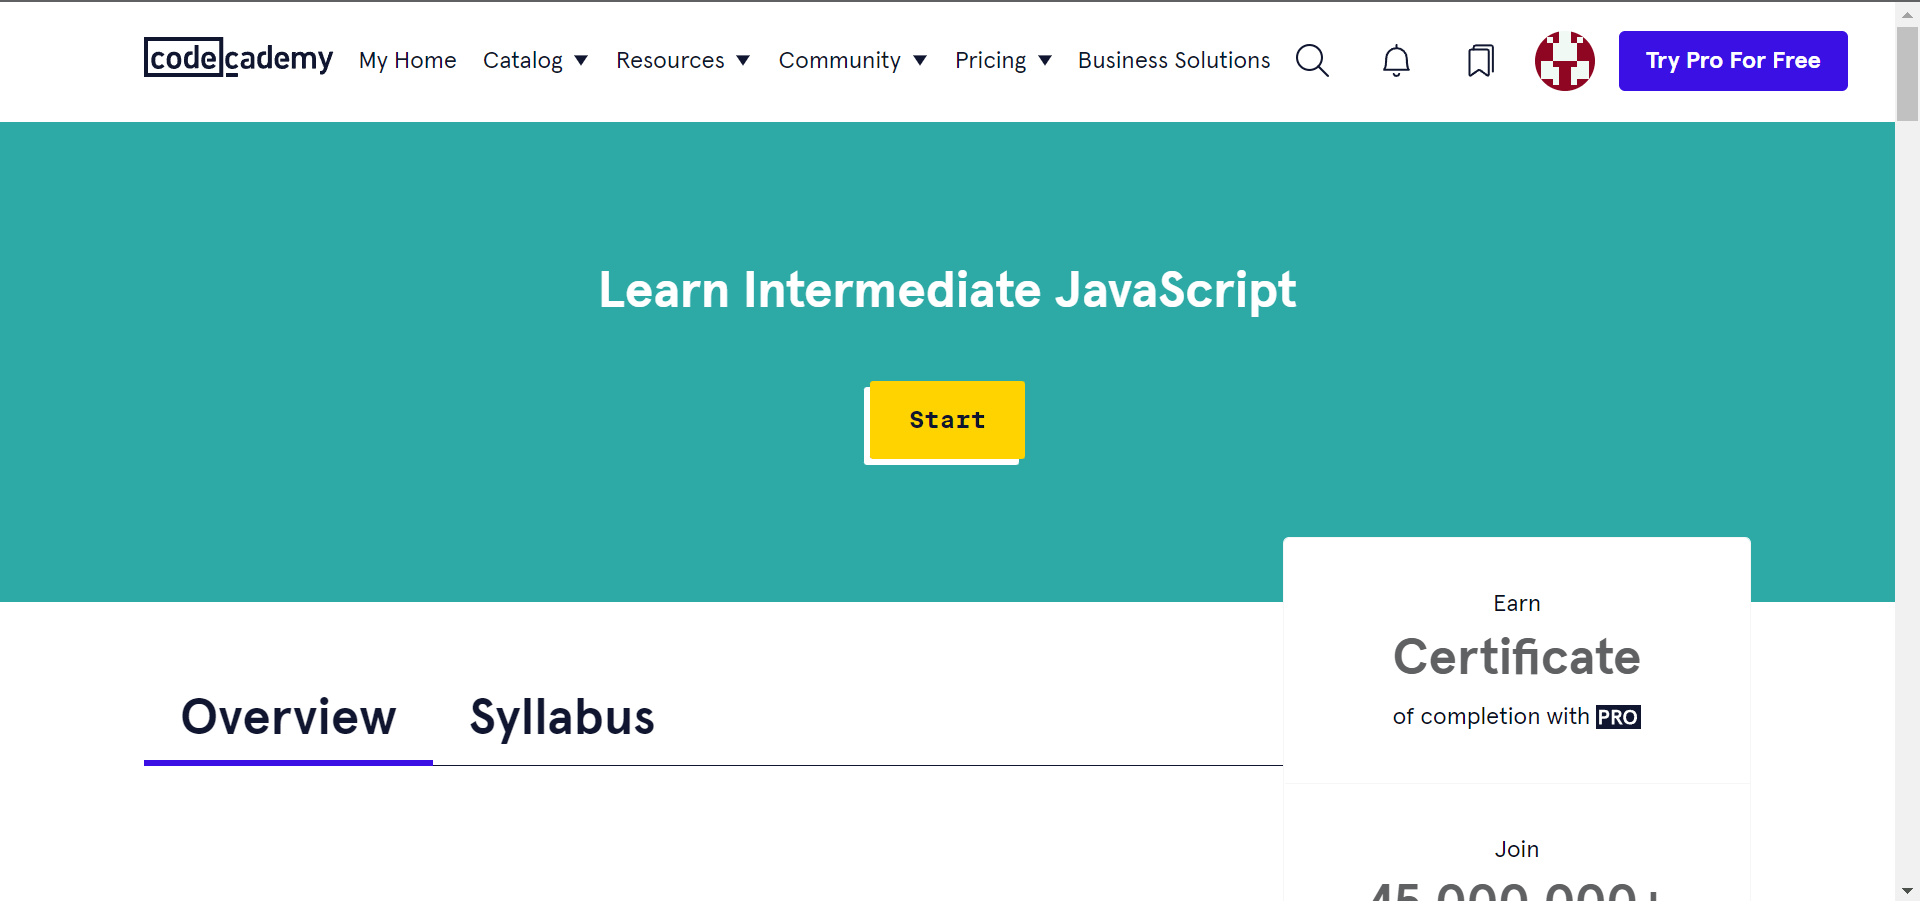Expand the Community dropdown

pyautogui.click(x=853, y=60)
